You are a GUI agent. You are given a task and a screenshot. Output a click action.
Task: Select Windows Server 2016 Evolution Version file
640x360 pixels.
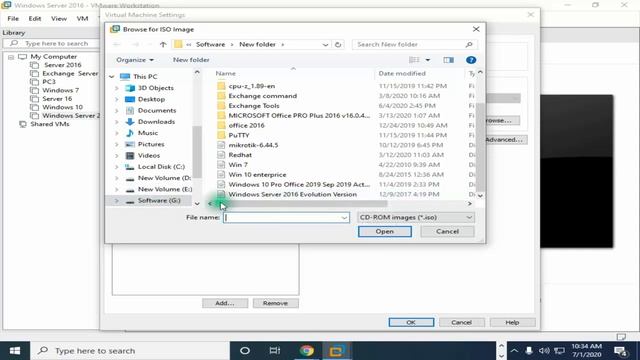pos(293,194)
